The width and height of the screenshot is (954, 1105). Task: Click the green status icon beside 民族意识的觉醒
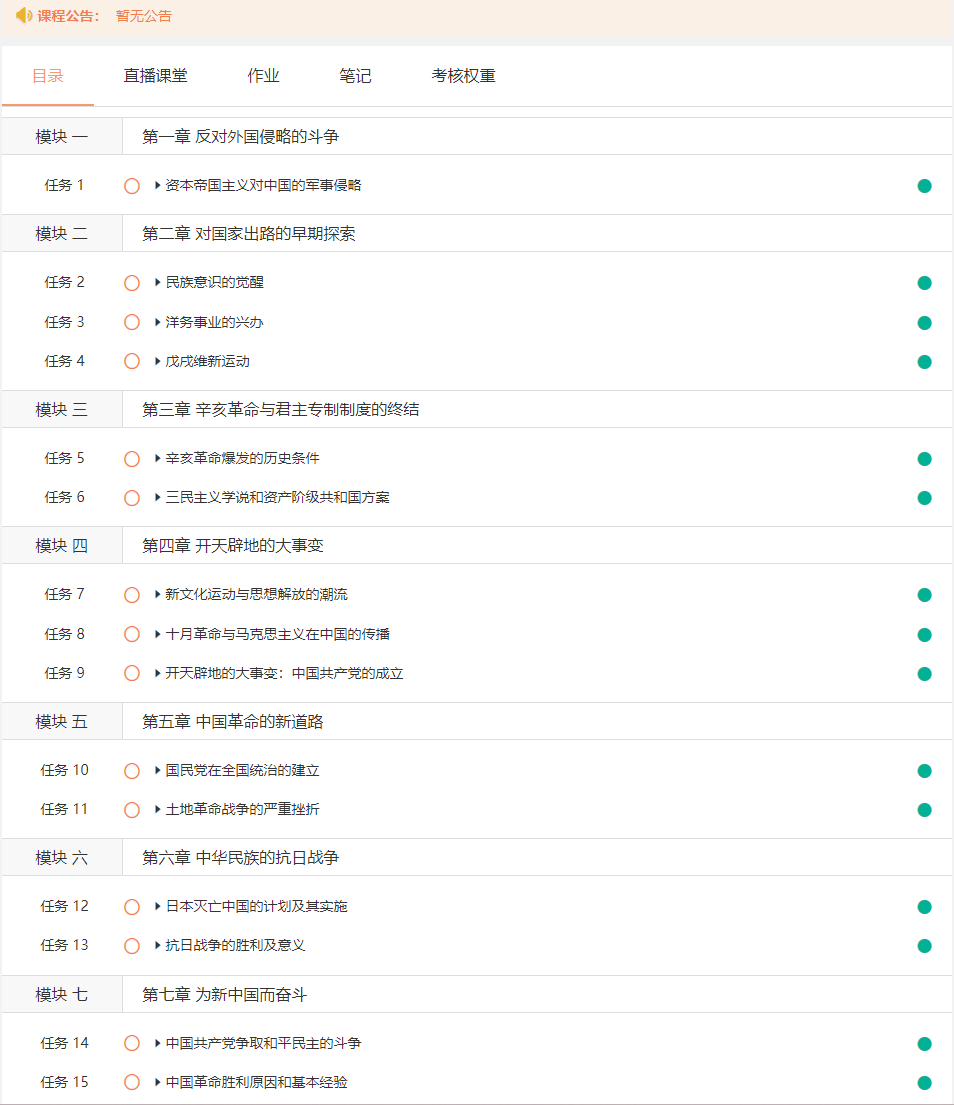coord(924,283)
